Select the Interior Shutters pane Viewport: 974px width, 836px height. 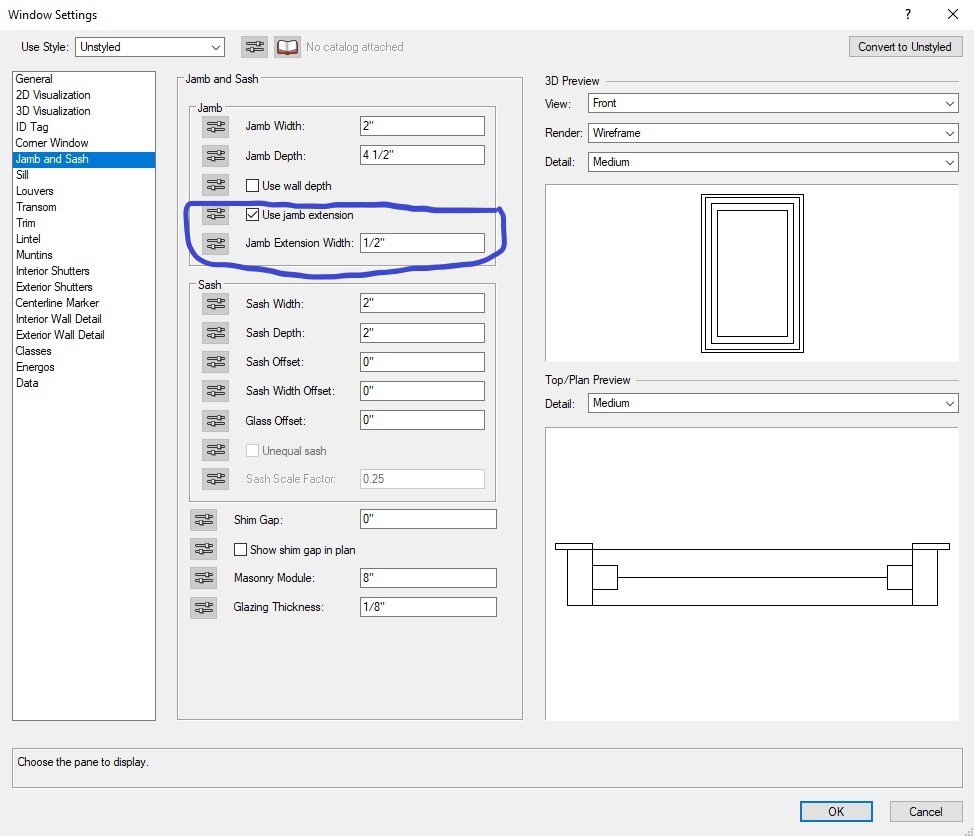pyautogui.click(x=52, y=271)
